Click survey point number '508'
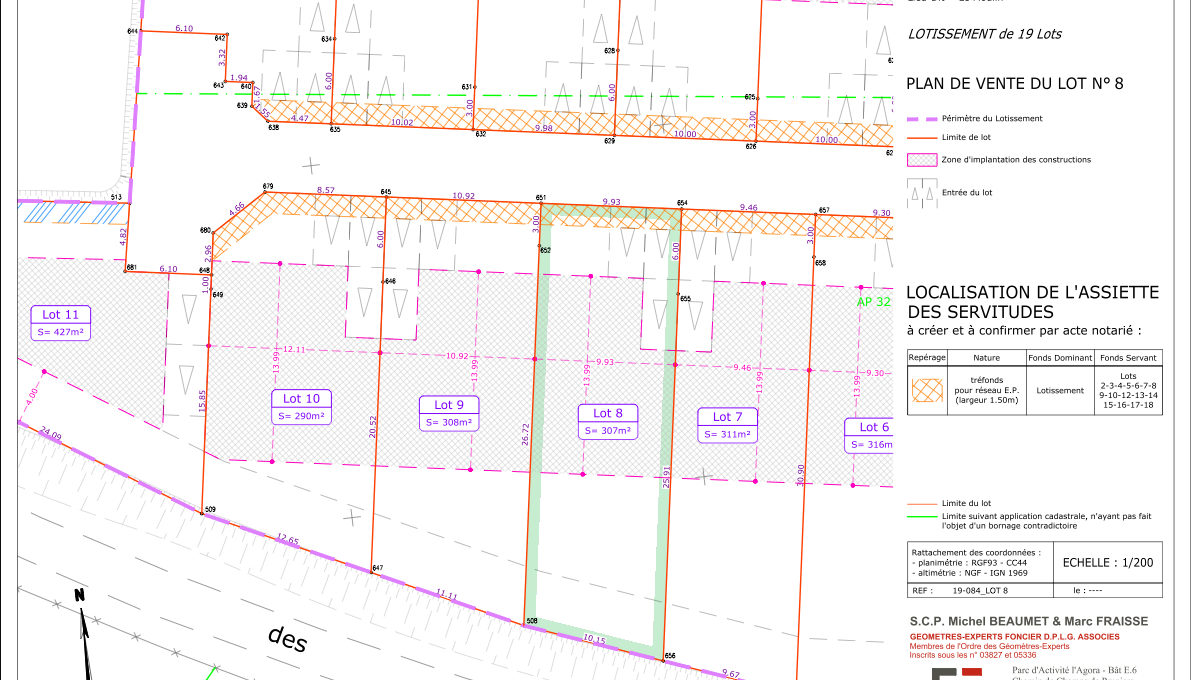The width and height of the screenshot is (1191, 680). click(532, 621)
